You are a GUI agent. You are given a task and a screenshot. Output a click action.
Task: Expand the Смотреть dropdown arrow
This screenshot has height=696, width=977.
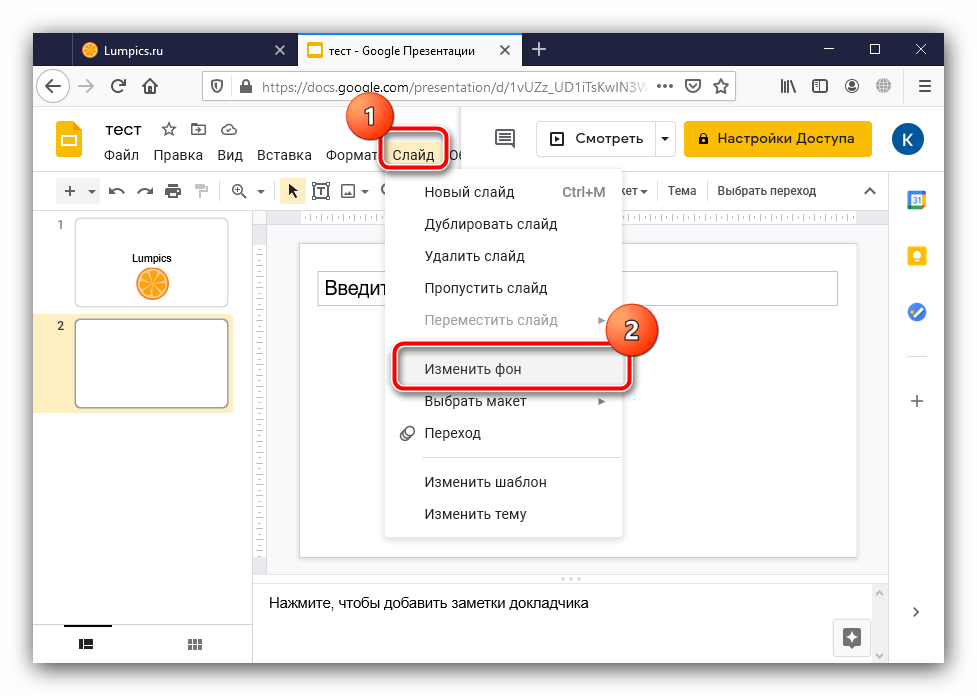click(x=665, y=139)
